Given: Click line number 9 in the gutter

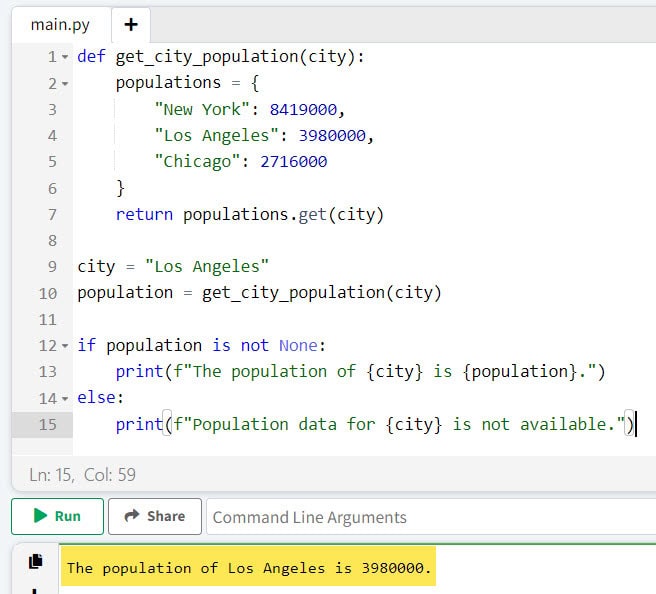Looking at the screenshot, I should [x=52, y=267].
